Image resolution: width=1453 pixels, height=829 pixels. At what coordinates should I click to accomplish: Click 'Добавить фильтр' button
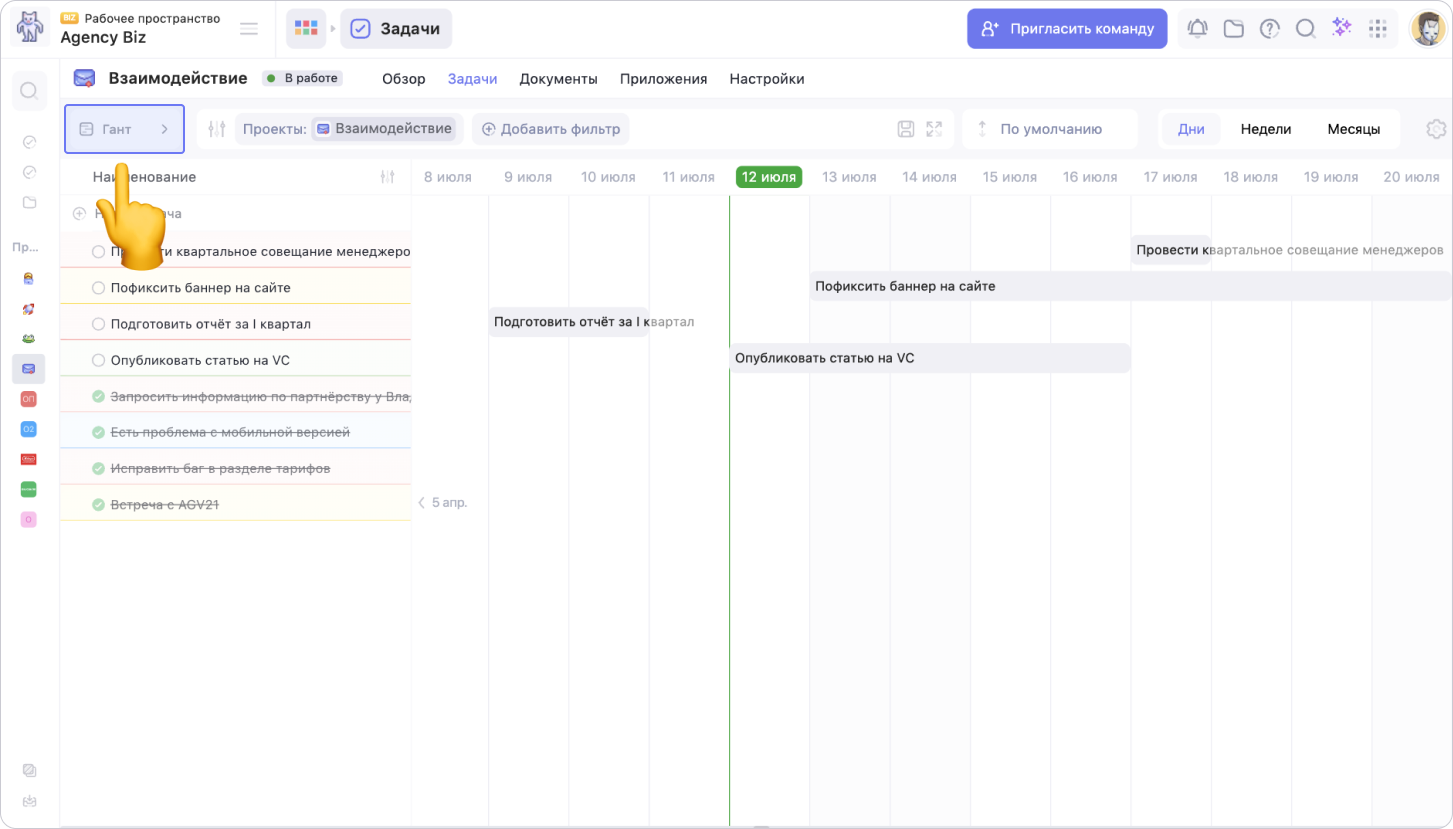pyautogui.click(x=550, y=129)
